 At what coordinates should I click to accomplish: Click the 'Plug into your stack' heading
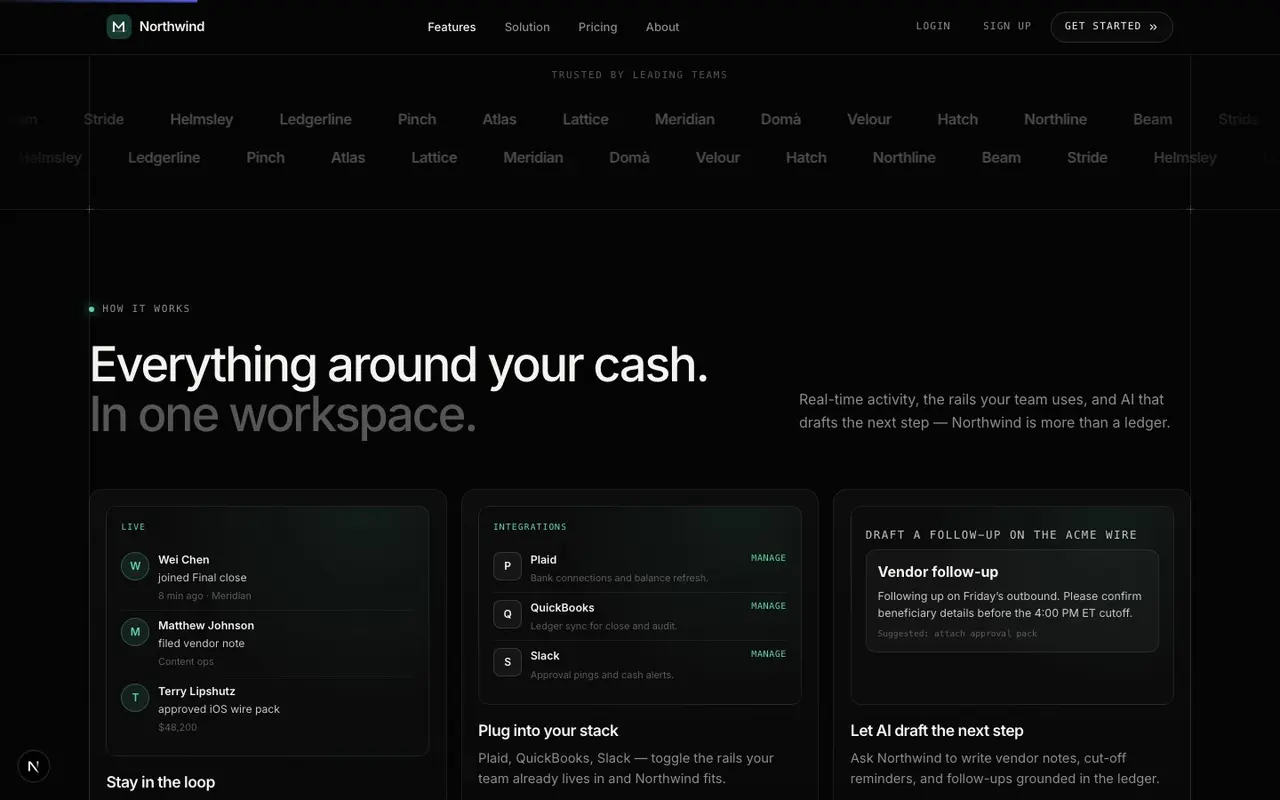pos(548,731)
